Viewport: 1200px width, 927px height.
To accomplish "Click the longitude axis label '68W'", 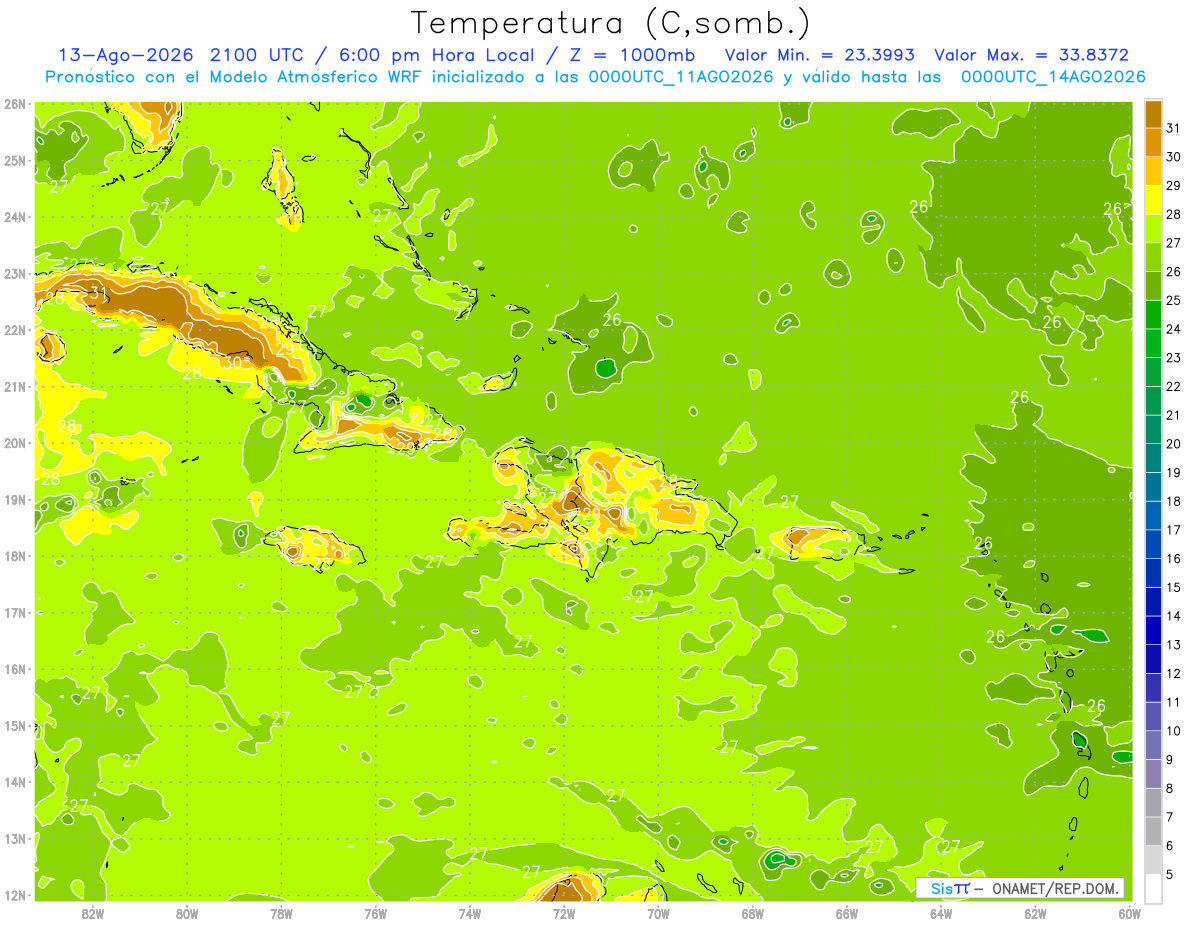I will point(752,913).
